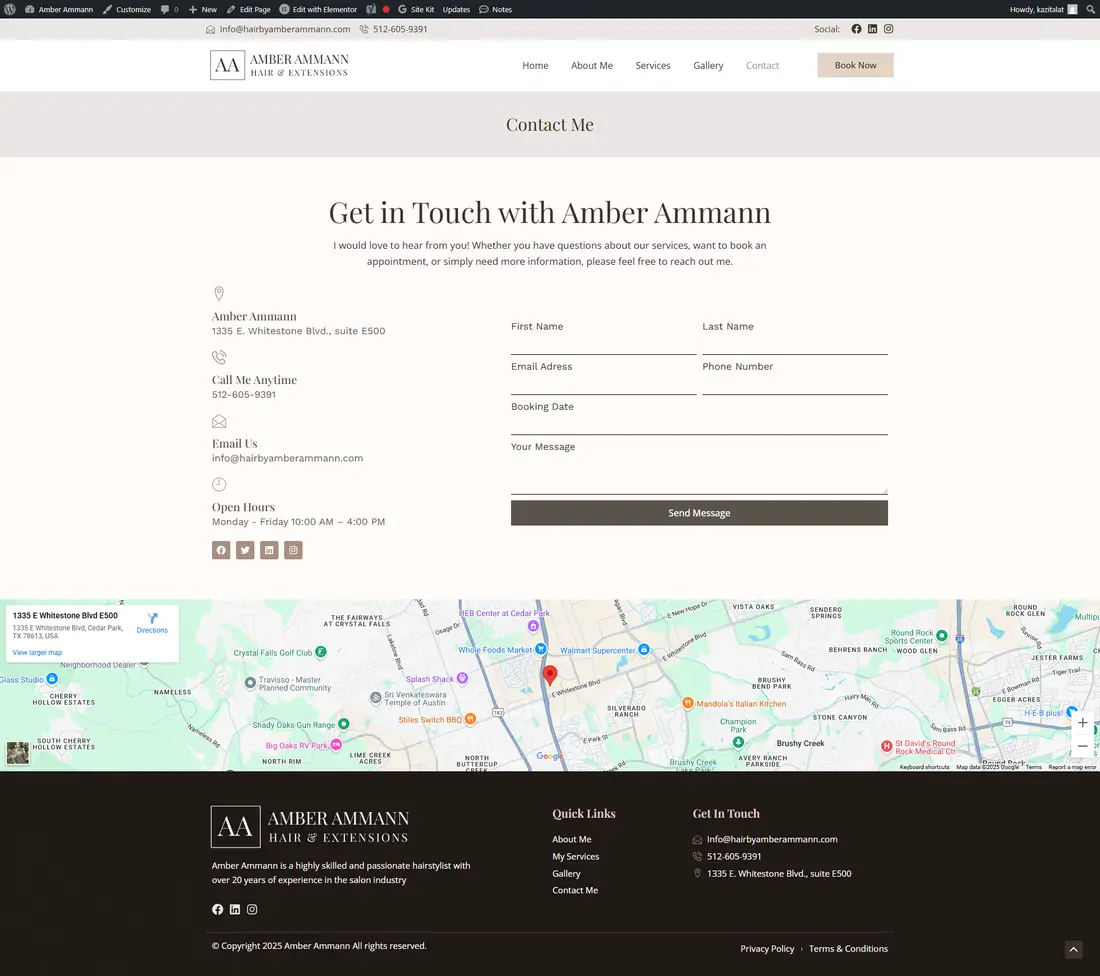Image resolution: width=1100 pixels, height=976 pixels.
Task: Click the back-to-top arrow button
Action: click(1073, 950)
